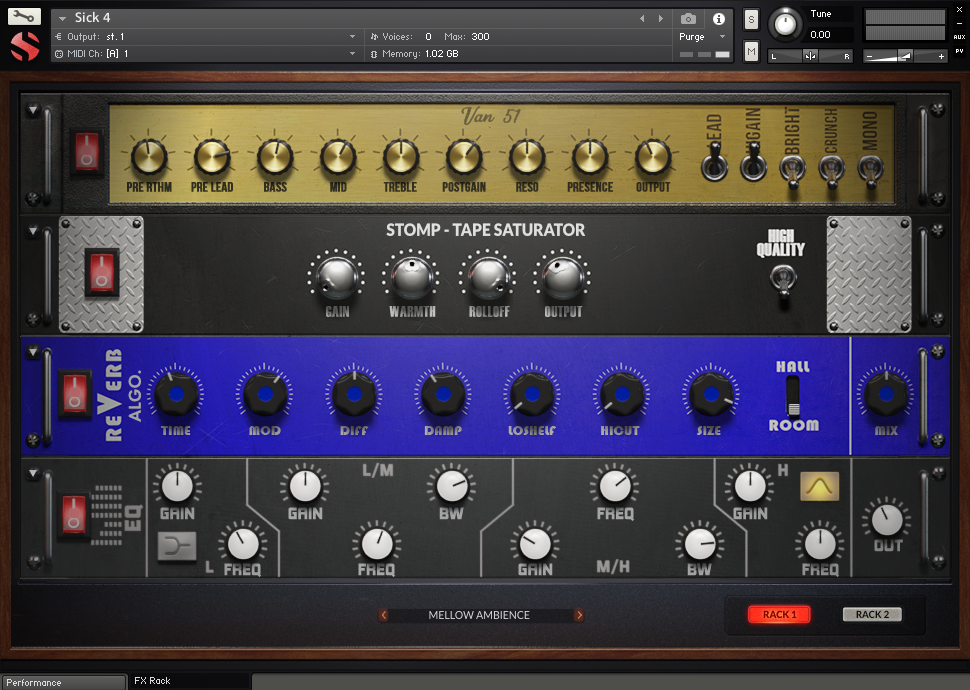The width and height of the screenshot is (970, 690).
Task: Click the volume plus icon
Action: (x=941, y=56)
